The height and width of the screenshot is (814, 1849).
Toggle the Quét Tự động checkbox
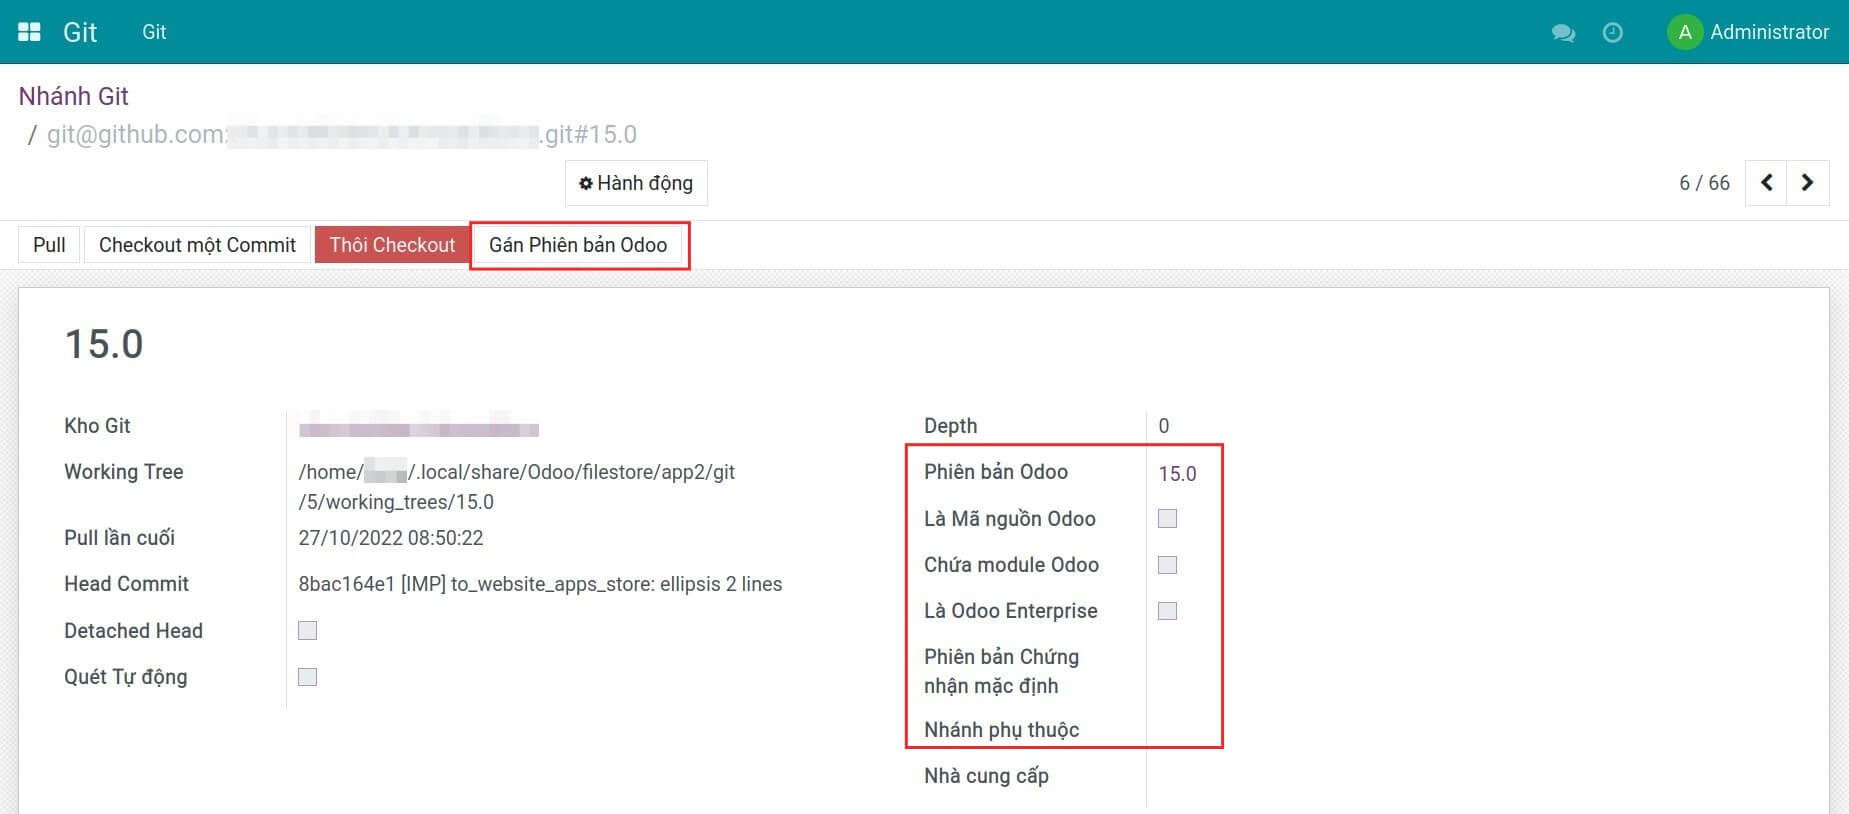pos(308,677)
